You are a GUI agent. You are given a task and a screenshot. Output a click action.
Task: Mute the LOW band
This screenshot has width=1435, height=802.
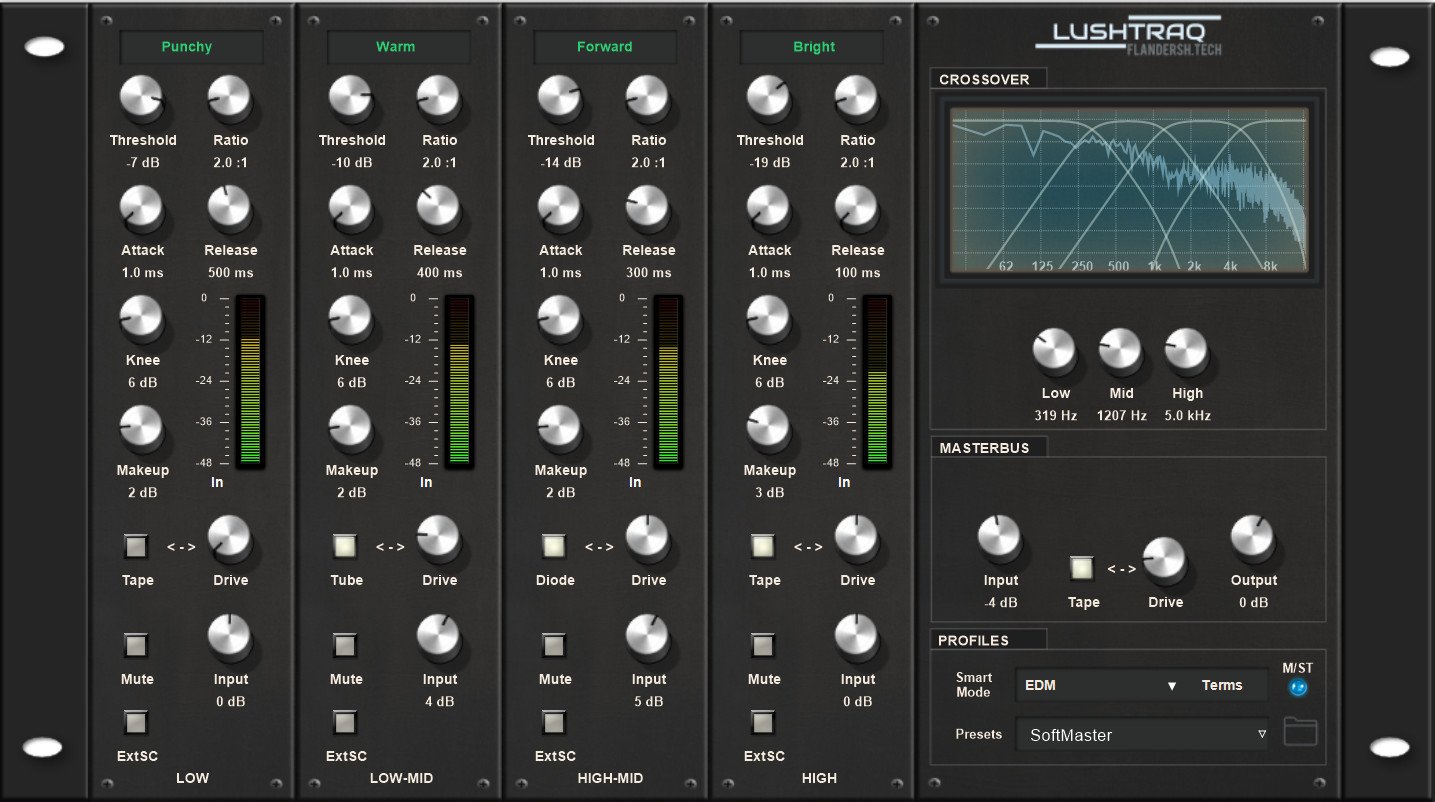click(x=136, y=645)
